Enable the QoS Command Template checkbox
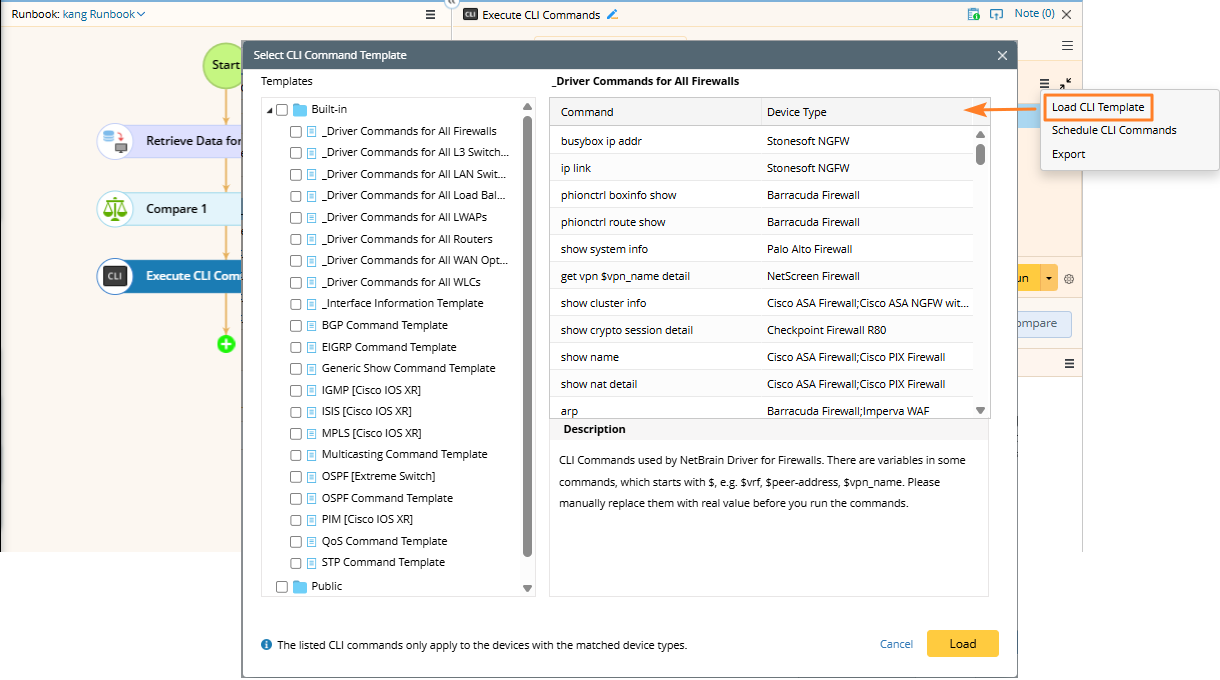 click(x=296, y=542)
